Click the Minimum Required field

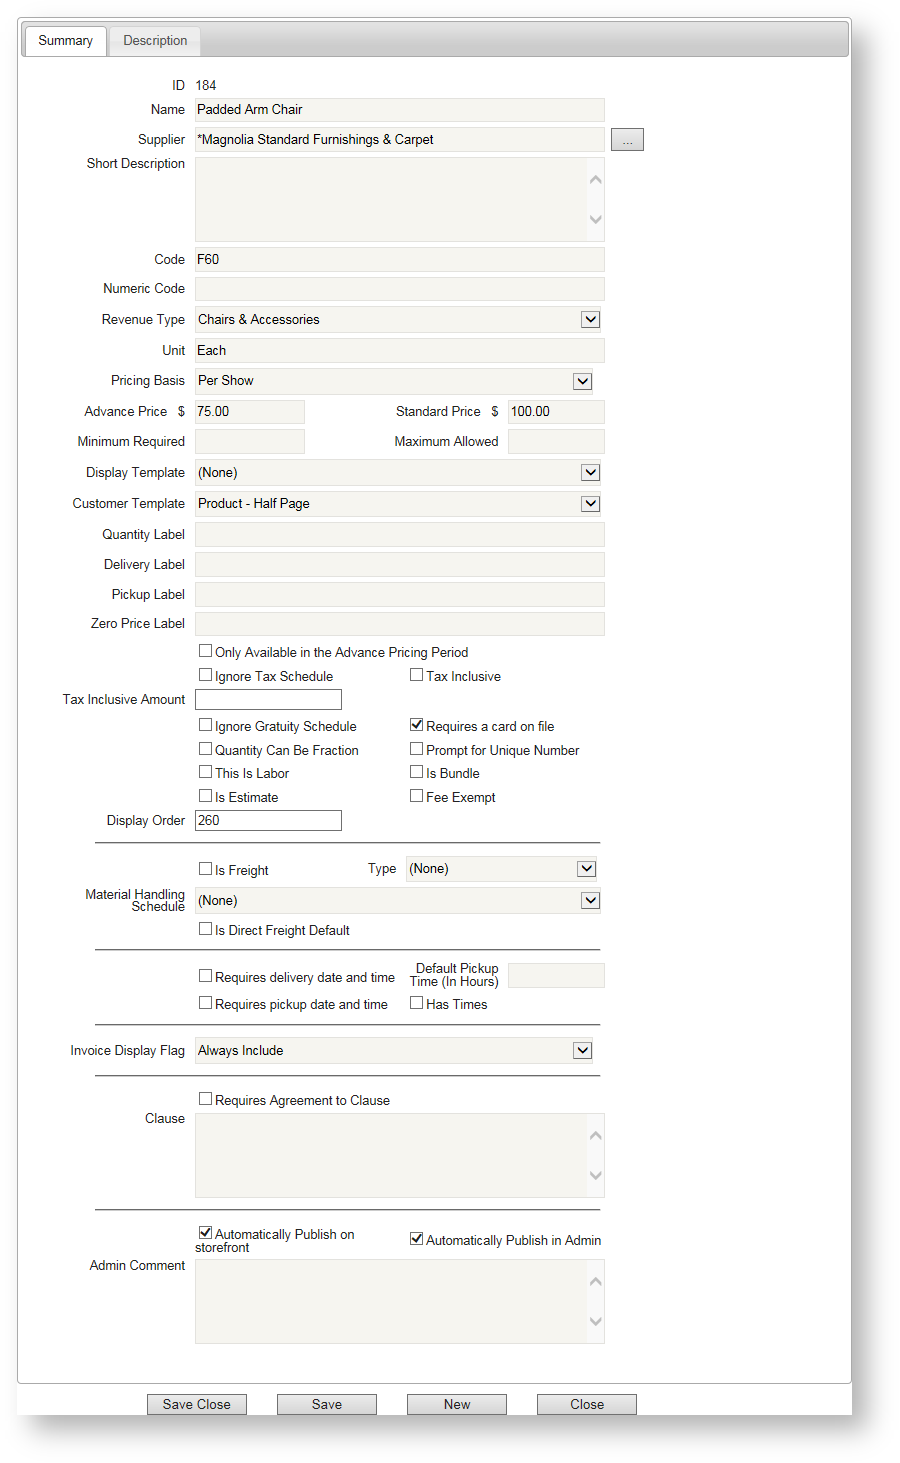250,442
